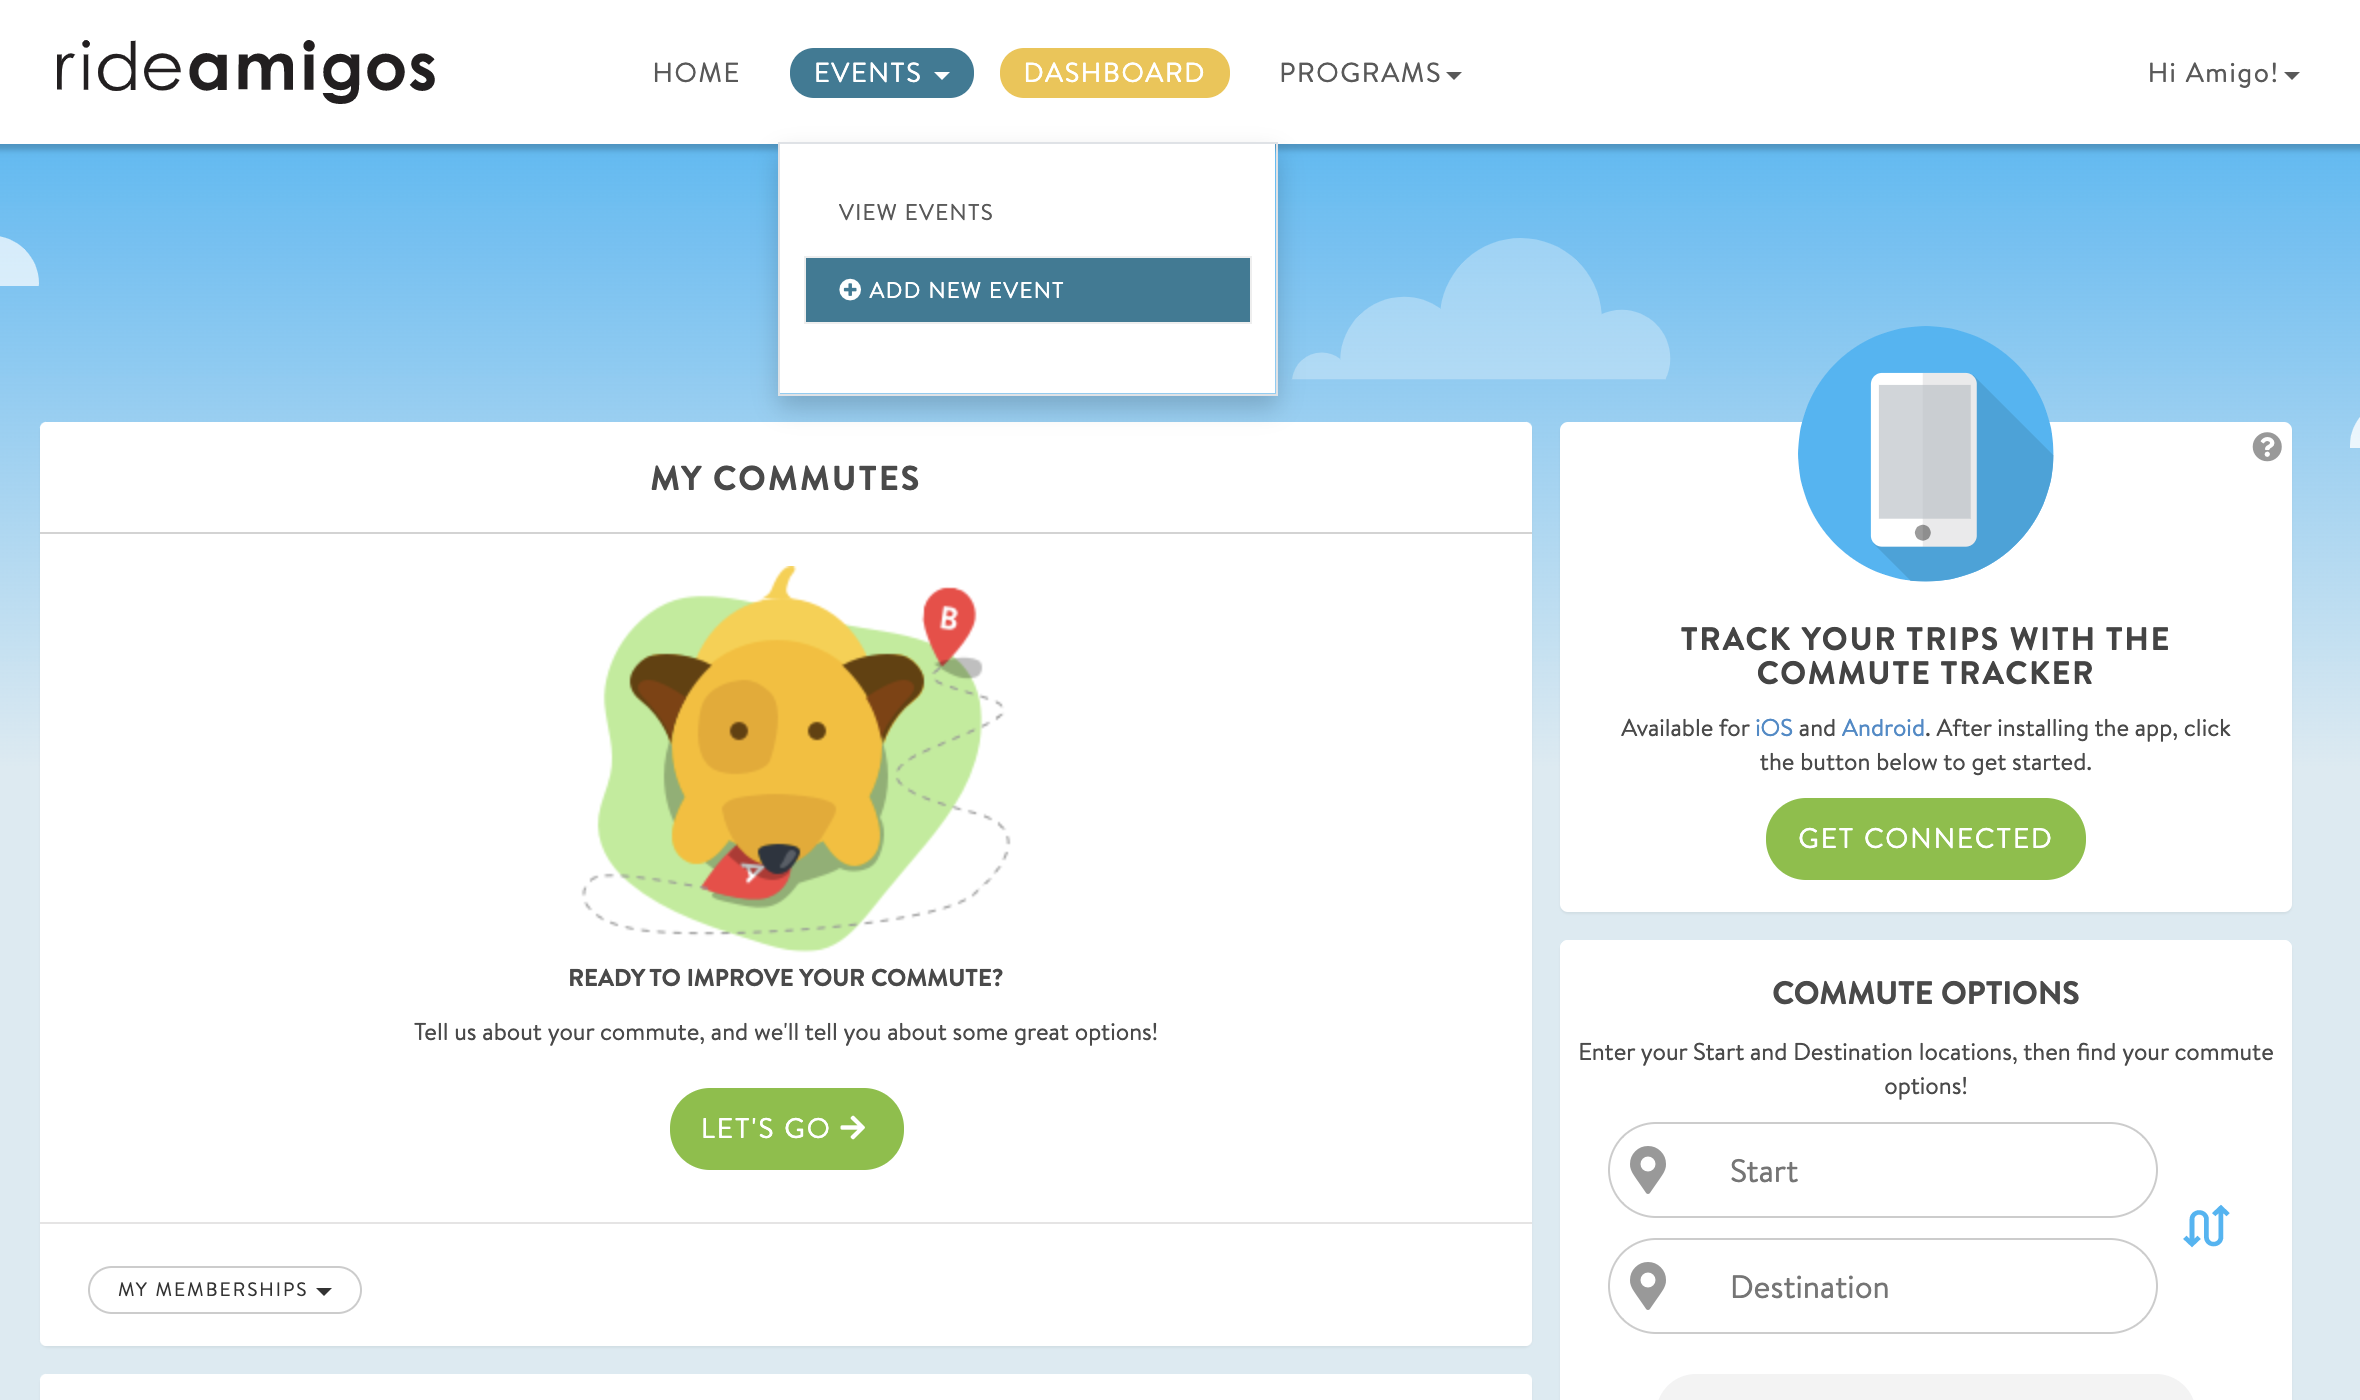Click the map pin icon beside the Start field
The height and width of the screenshot is (1400, 2360).
(1647, 1170)
